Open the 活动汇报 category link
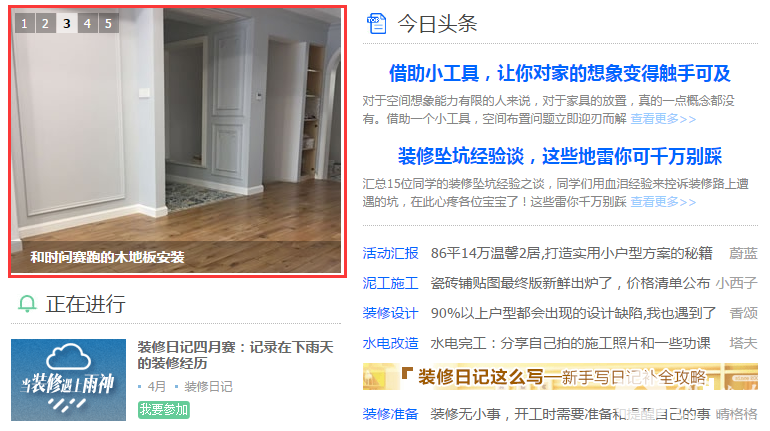770x431 pixels. coord(390,253)
